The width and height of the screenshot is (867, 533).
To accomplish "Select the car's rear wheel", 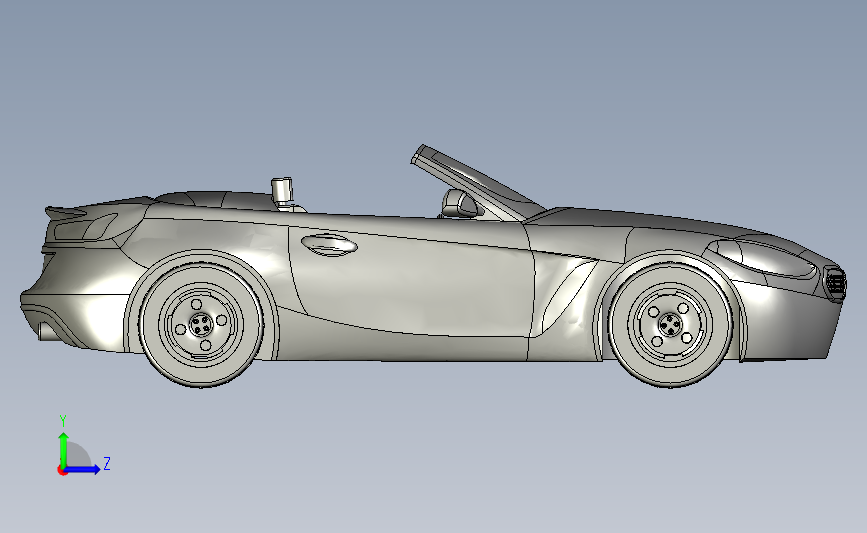I will click(201, 325).
